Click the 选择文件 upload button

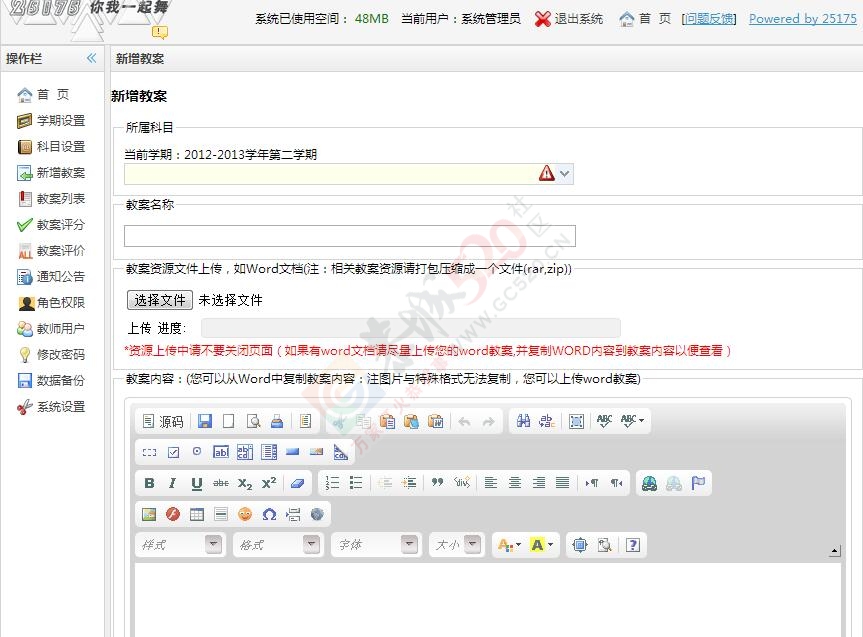[160, 300]
